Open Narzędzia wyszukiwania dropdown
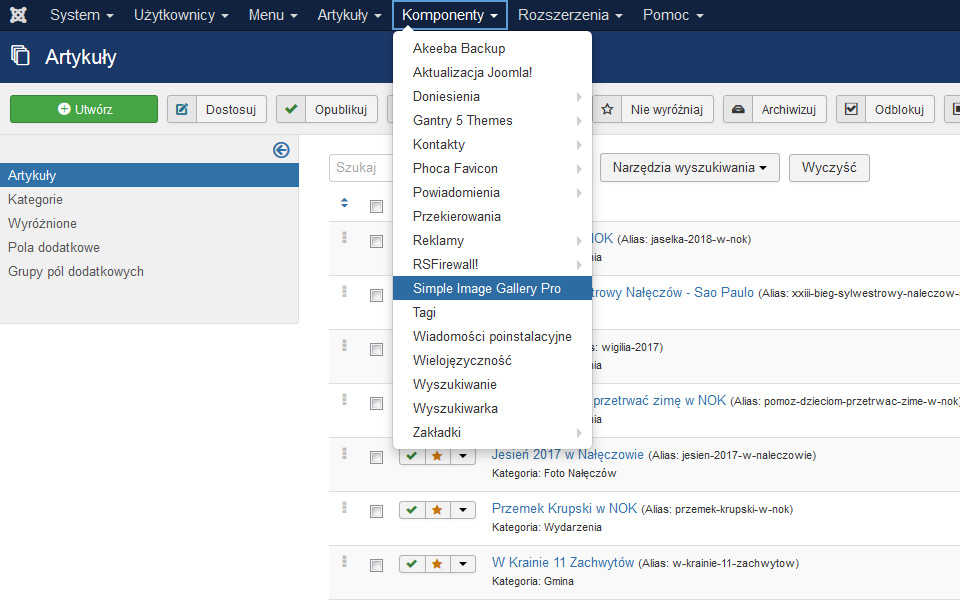The width and height of the screenshot is (960, 600). tap(689, 168)
